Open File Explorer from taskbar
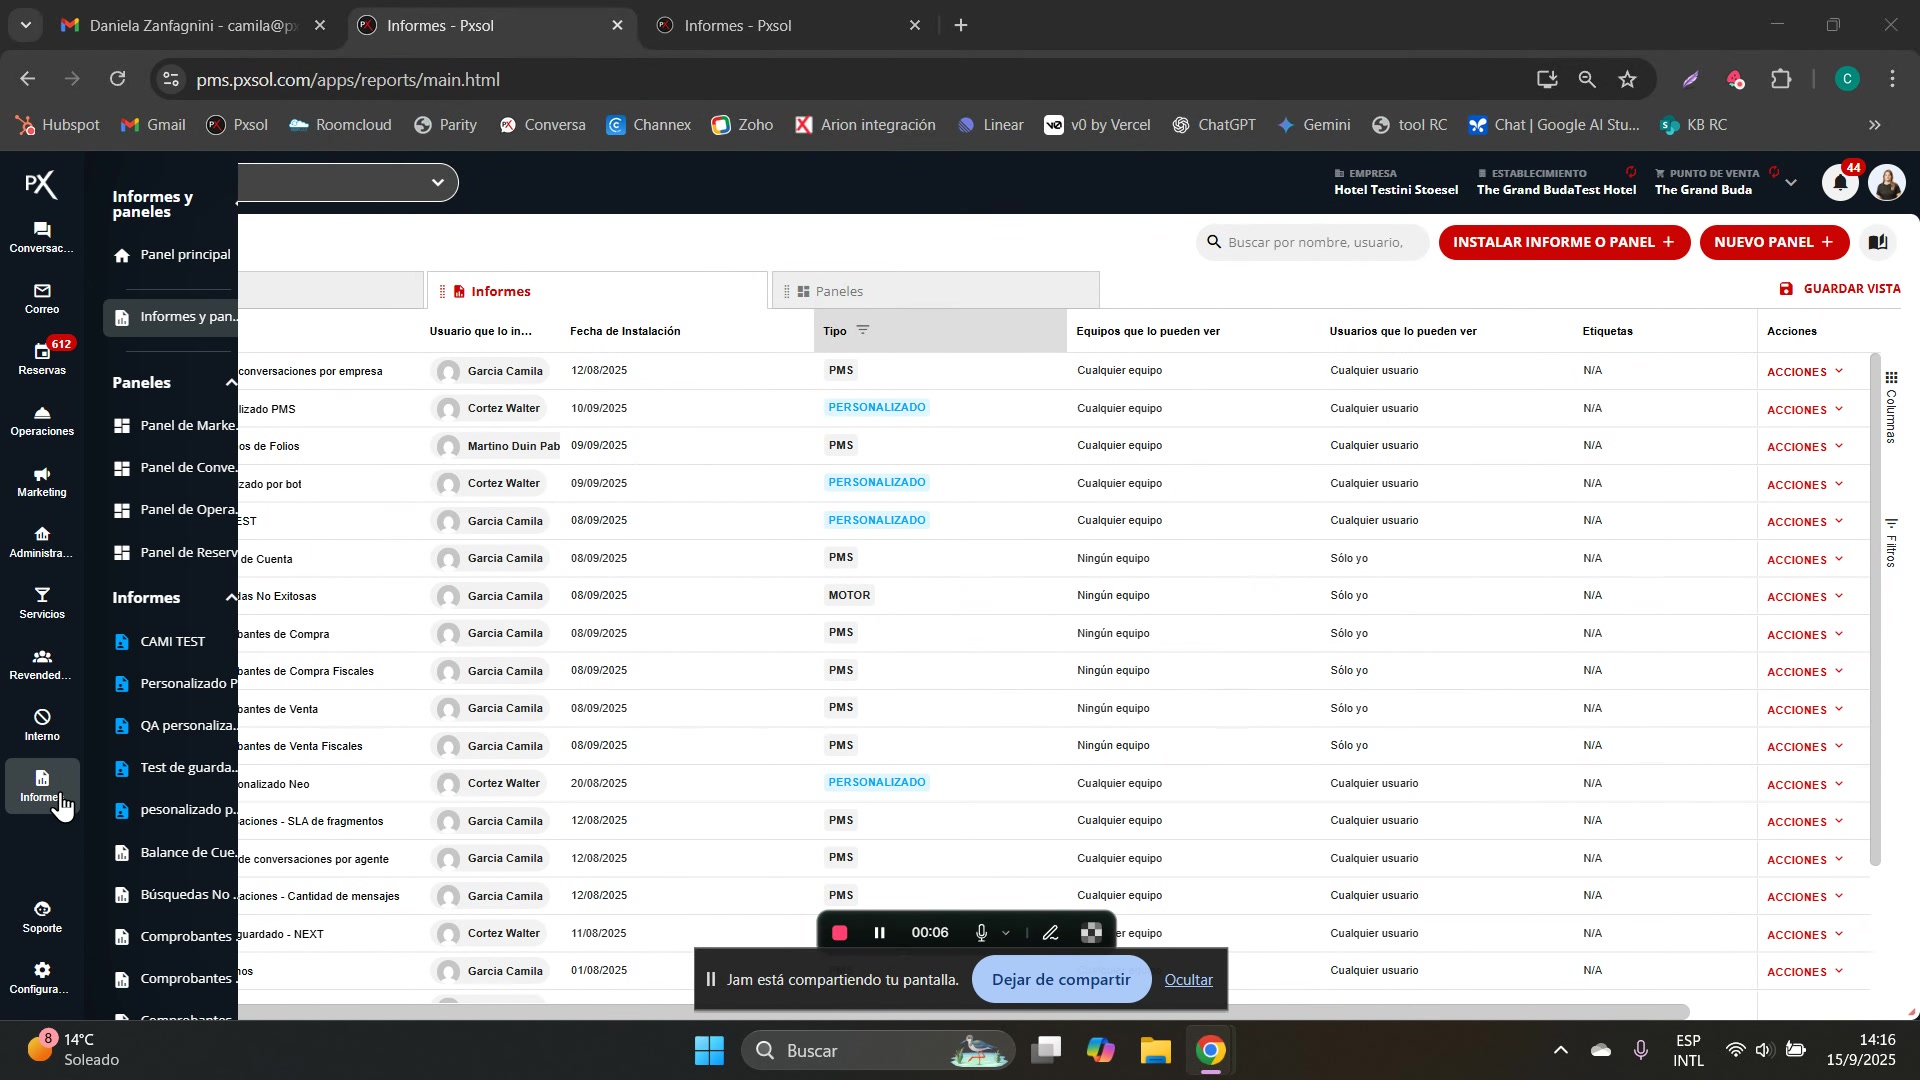 click(x=1155, y=1050)
